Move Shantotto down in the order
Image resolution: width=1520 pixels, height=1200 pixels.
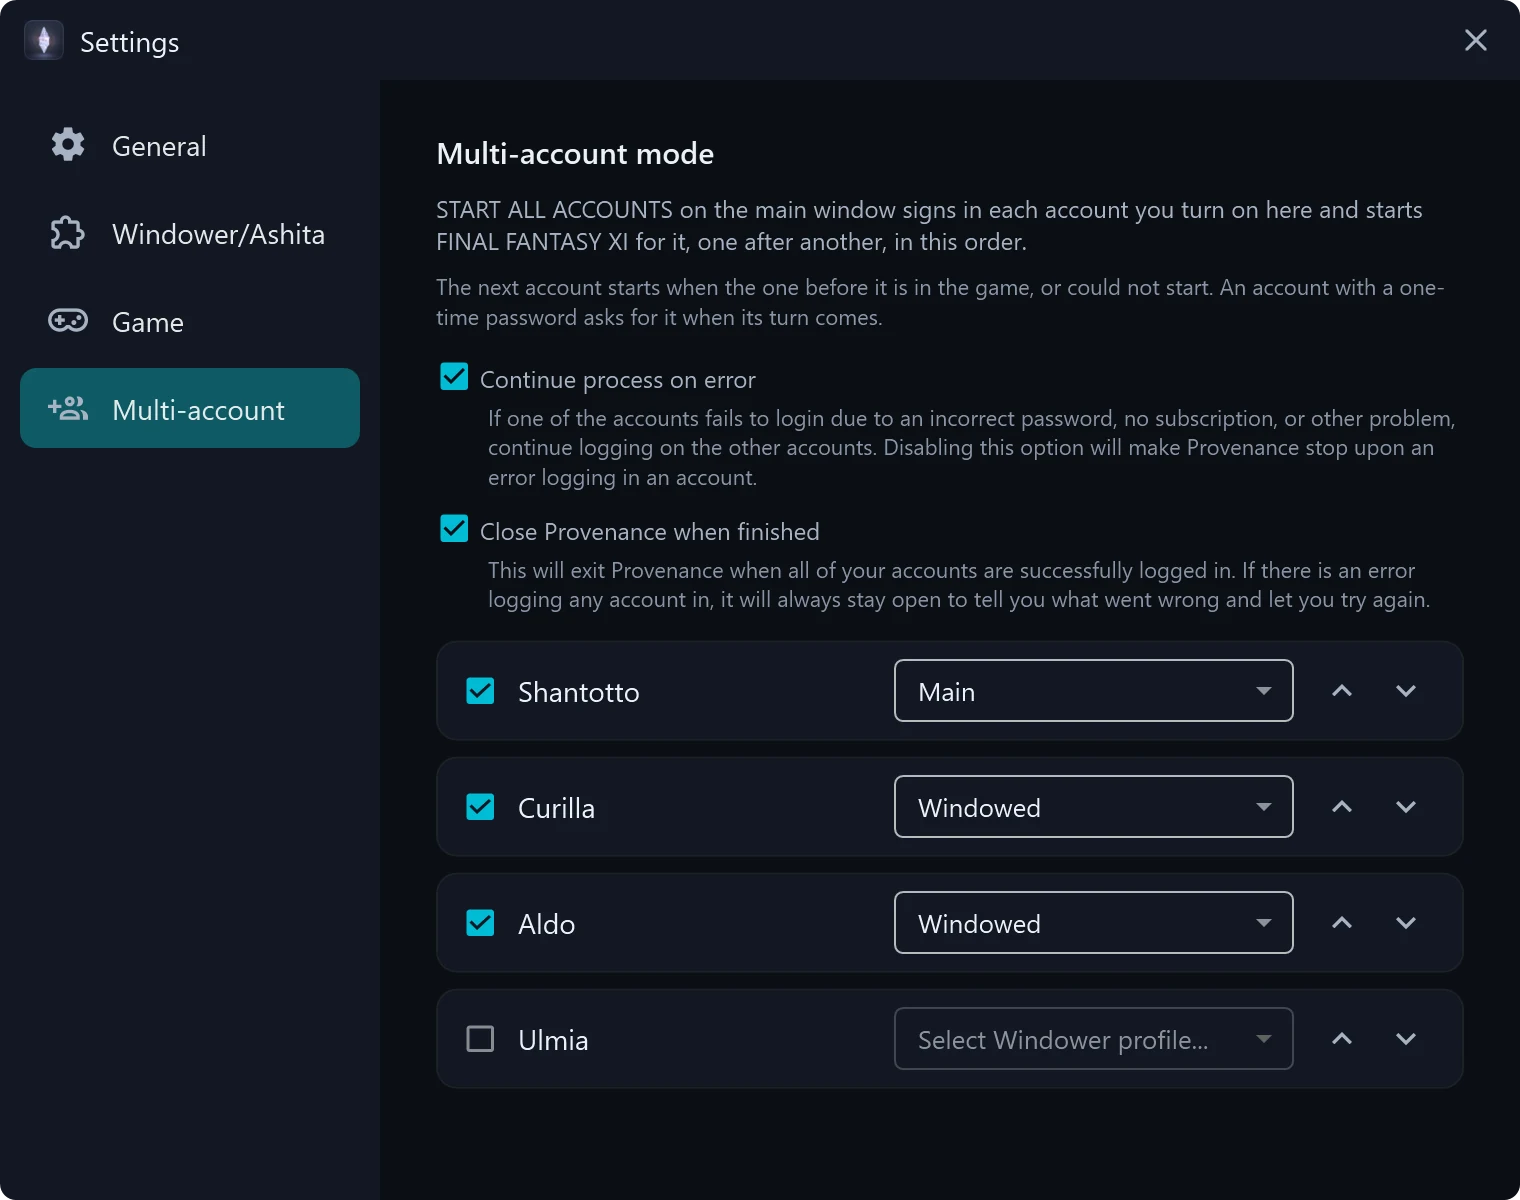[1406, 691]
